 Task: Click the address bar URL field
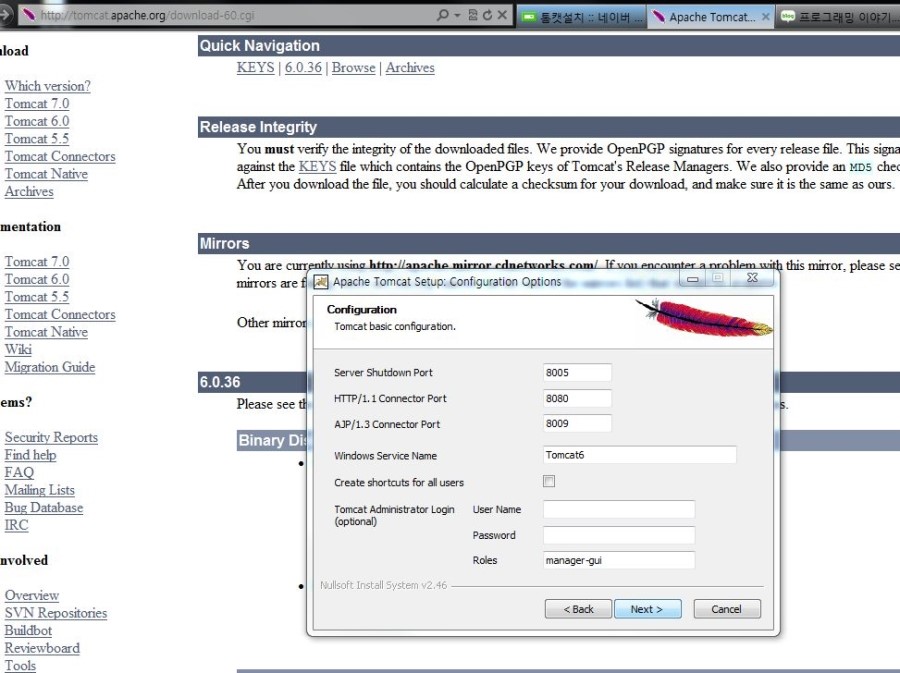(x=225, y=15)
